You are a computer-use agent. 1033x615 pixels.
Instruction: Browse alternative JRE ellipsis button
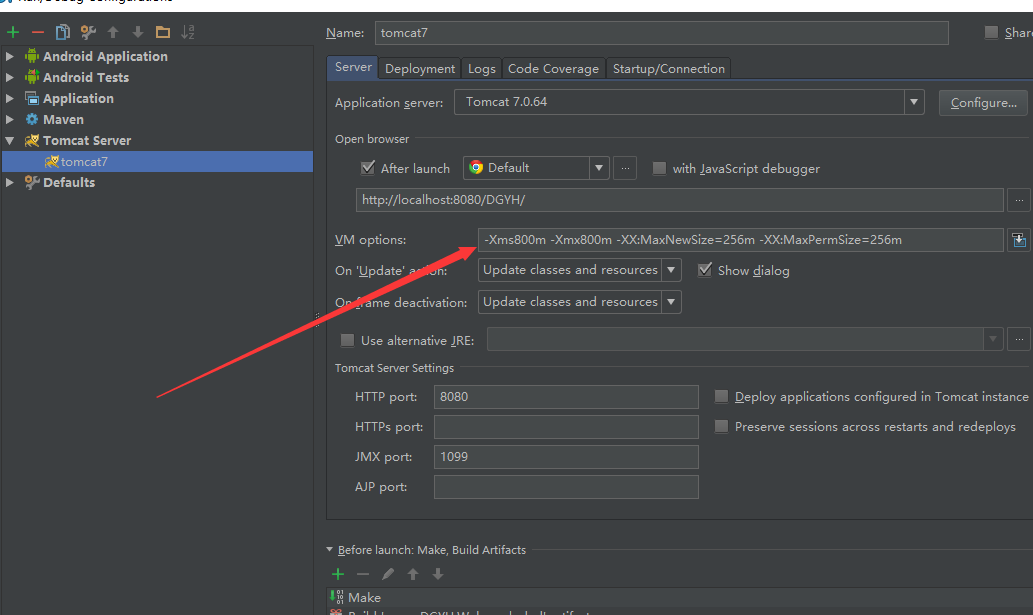point(1019,340)
